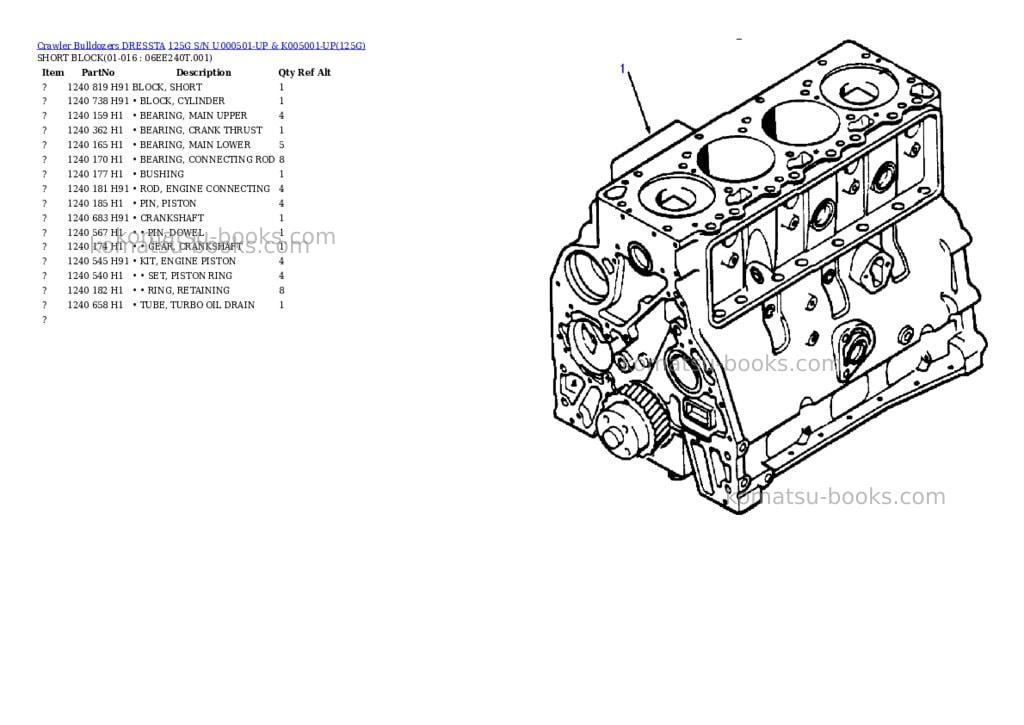Image resolution: width=1024 pixels, height=725 pixels.
Task: Click part number 1240 683 H91
Action: coord(98,218)
